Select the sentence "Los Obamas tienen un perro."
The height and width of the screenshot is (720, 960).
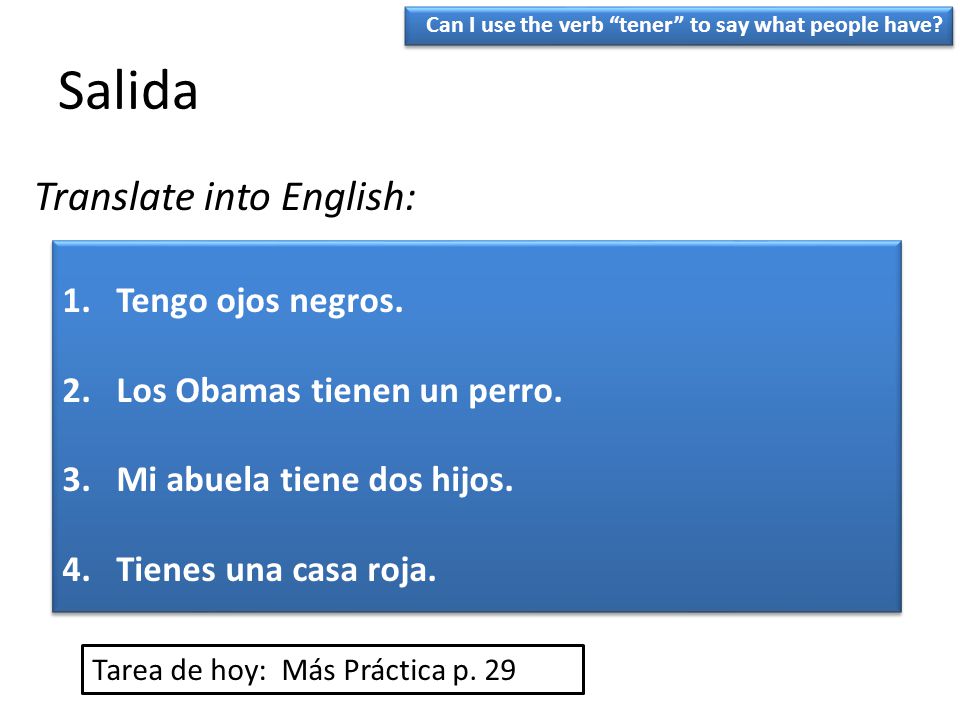339,391
